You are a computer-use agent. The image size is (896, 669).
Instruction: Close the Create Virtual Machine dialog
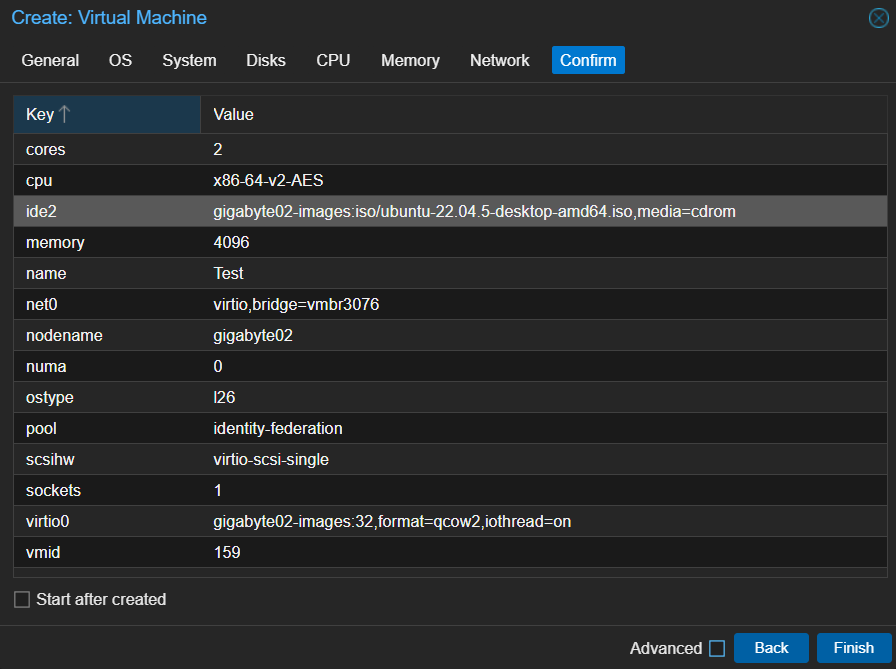click(878, 18)
